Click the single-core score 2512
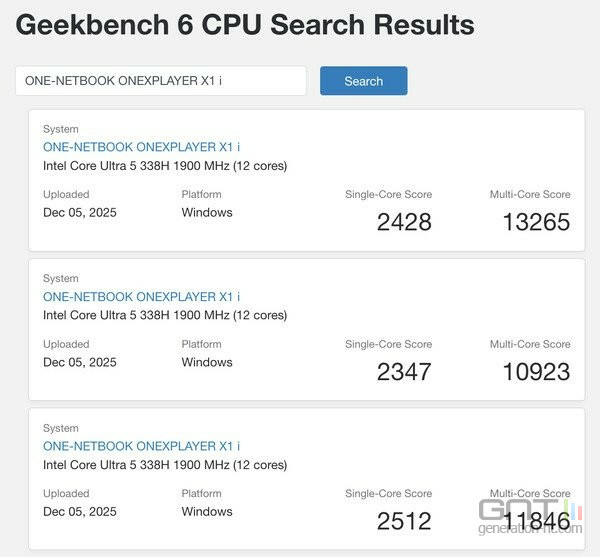Viewport: 600px width, 557px height. [404, 521]
